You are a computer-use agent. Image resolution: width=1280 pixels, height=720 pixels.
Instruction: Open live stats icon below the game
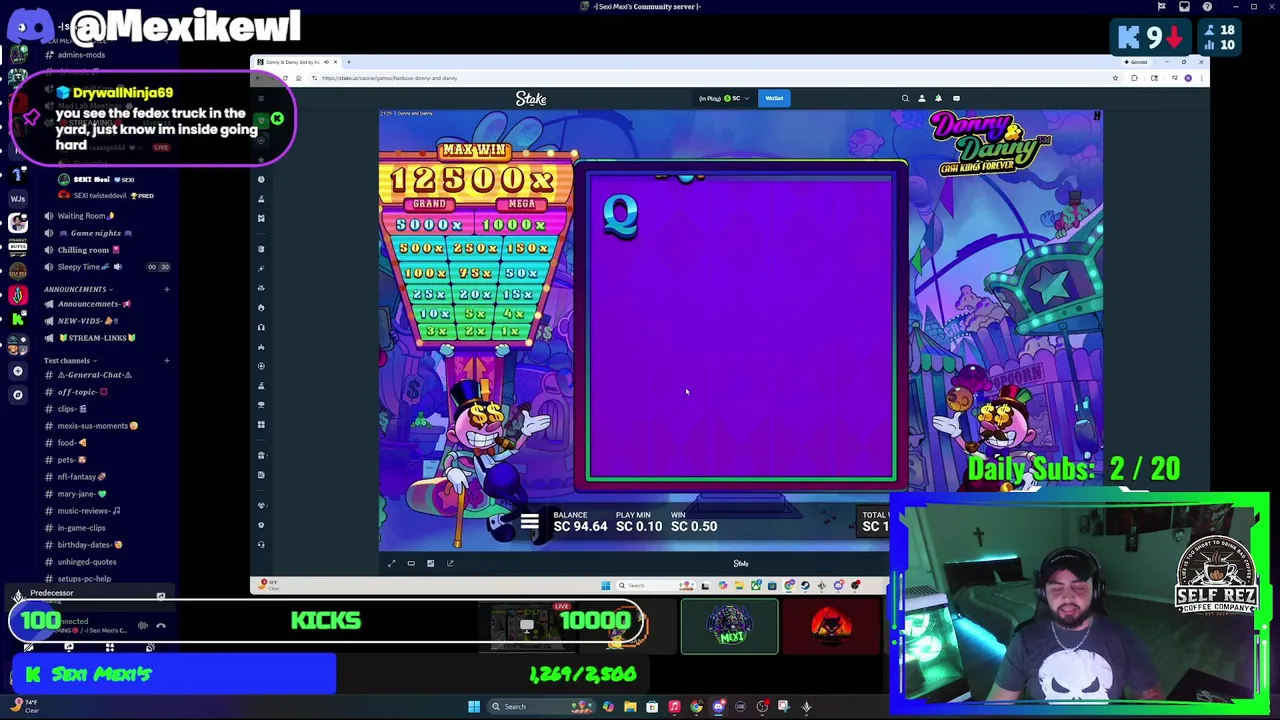click(x=431, y=563)
